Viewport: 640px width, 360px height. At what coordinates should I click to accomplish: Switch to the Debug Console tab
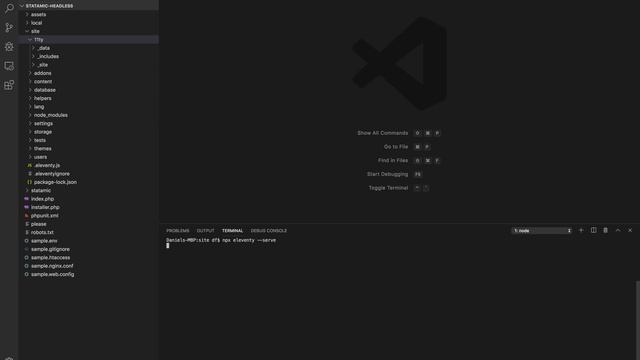click(x=269, y=231)
